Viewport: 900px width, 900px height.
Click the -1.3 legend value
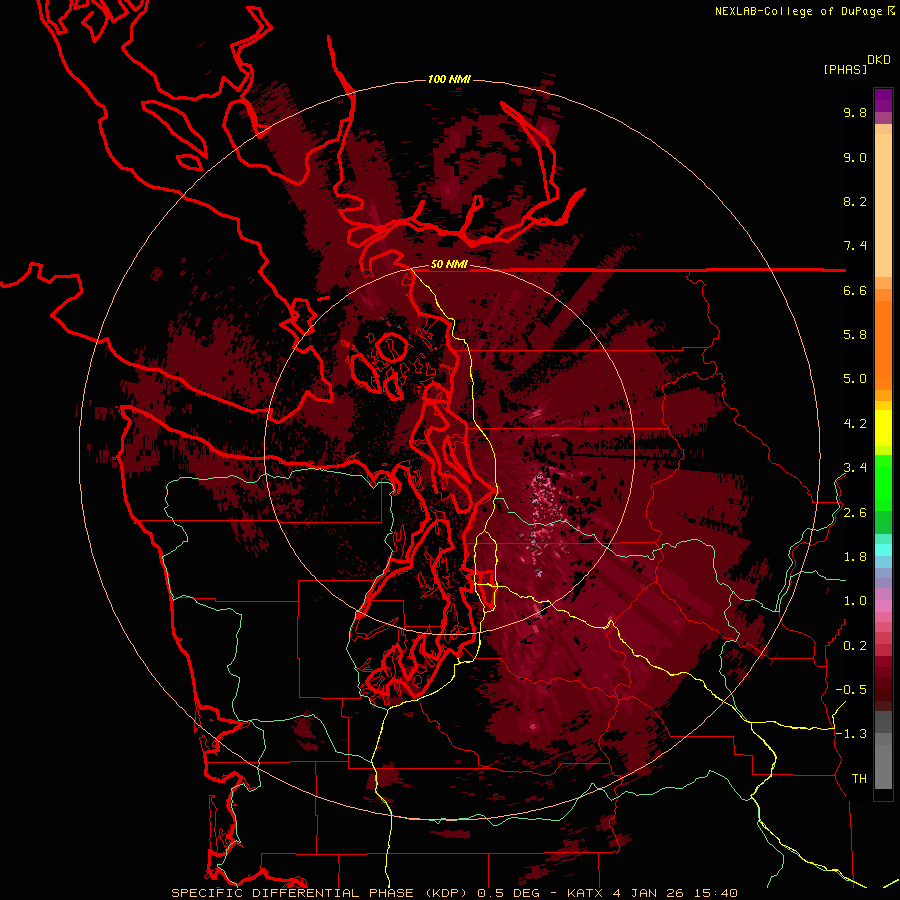point(851,734)
